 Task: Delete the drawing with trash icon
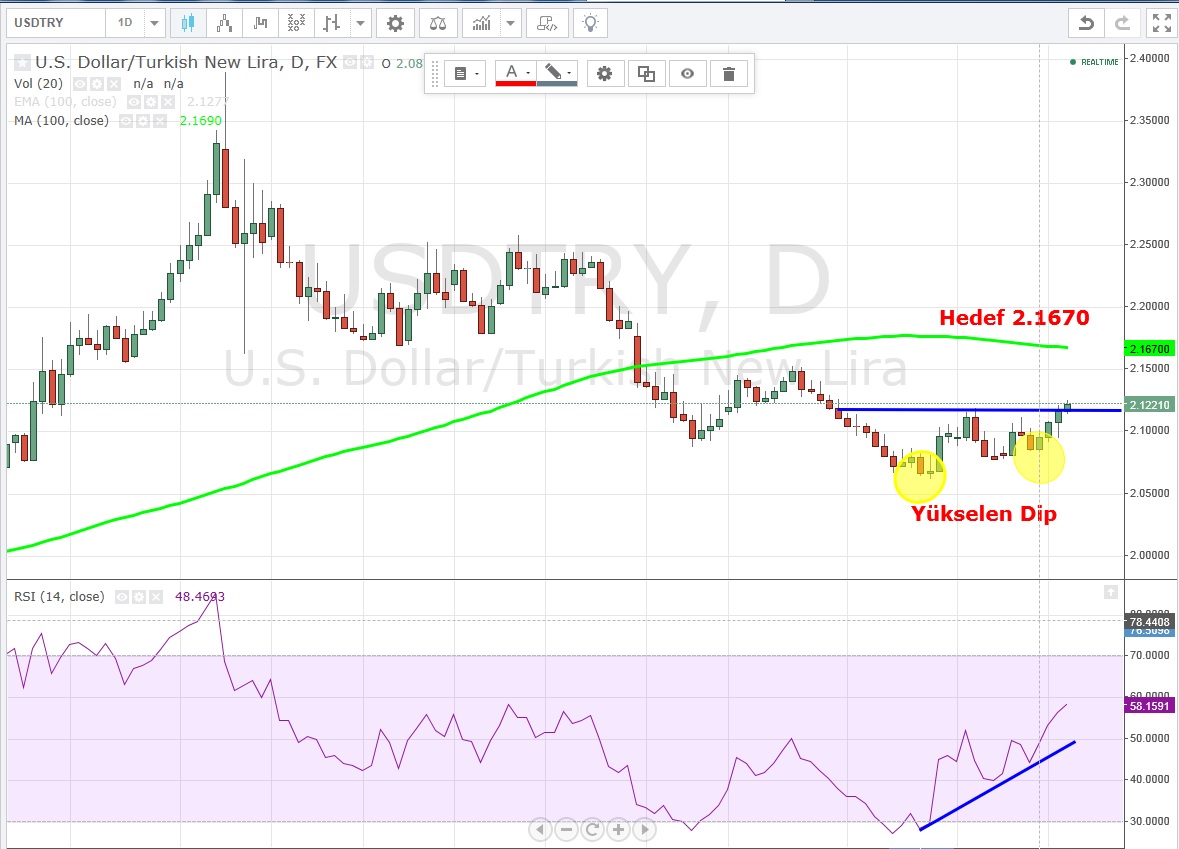(728, 73)
